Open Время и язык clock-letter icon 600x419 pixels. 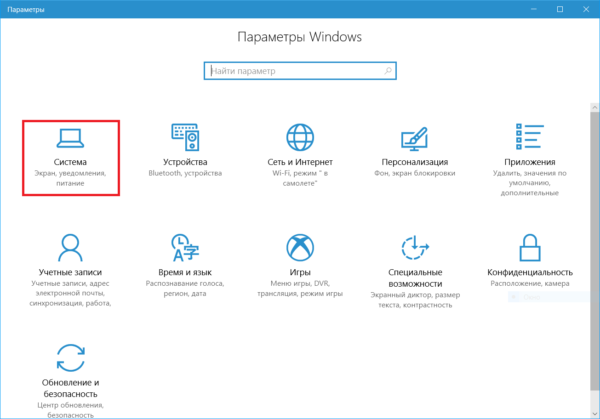click(185, 247)
